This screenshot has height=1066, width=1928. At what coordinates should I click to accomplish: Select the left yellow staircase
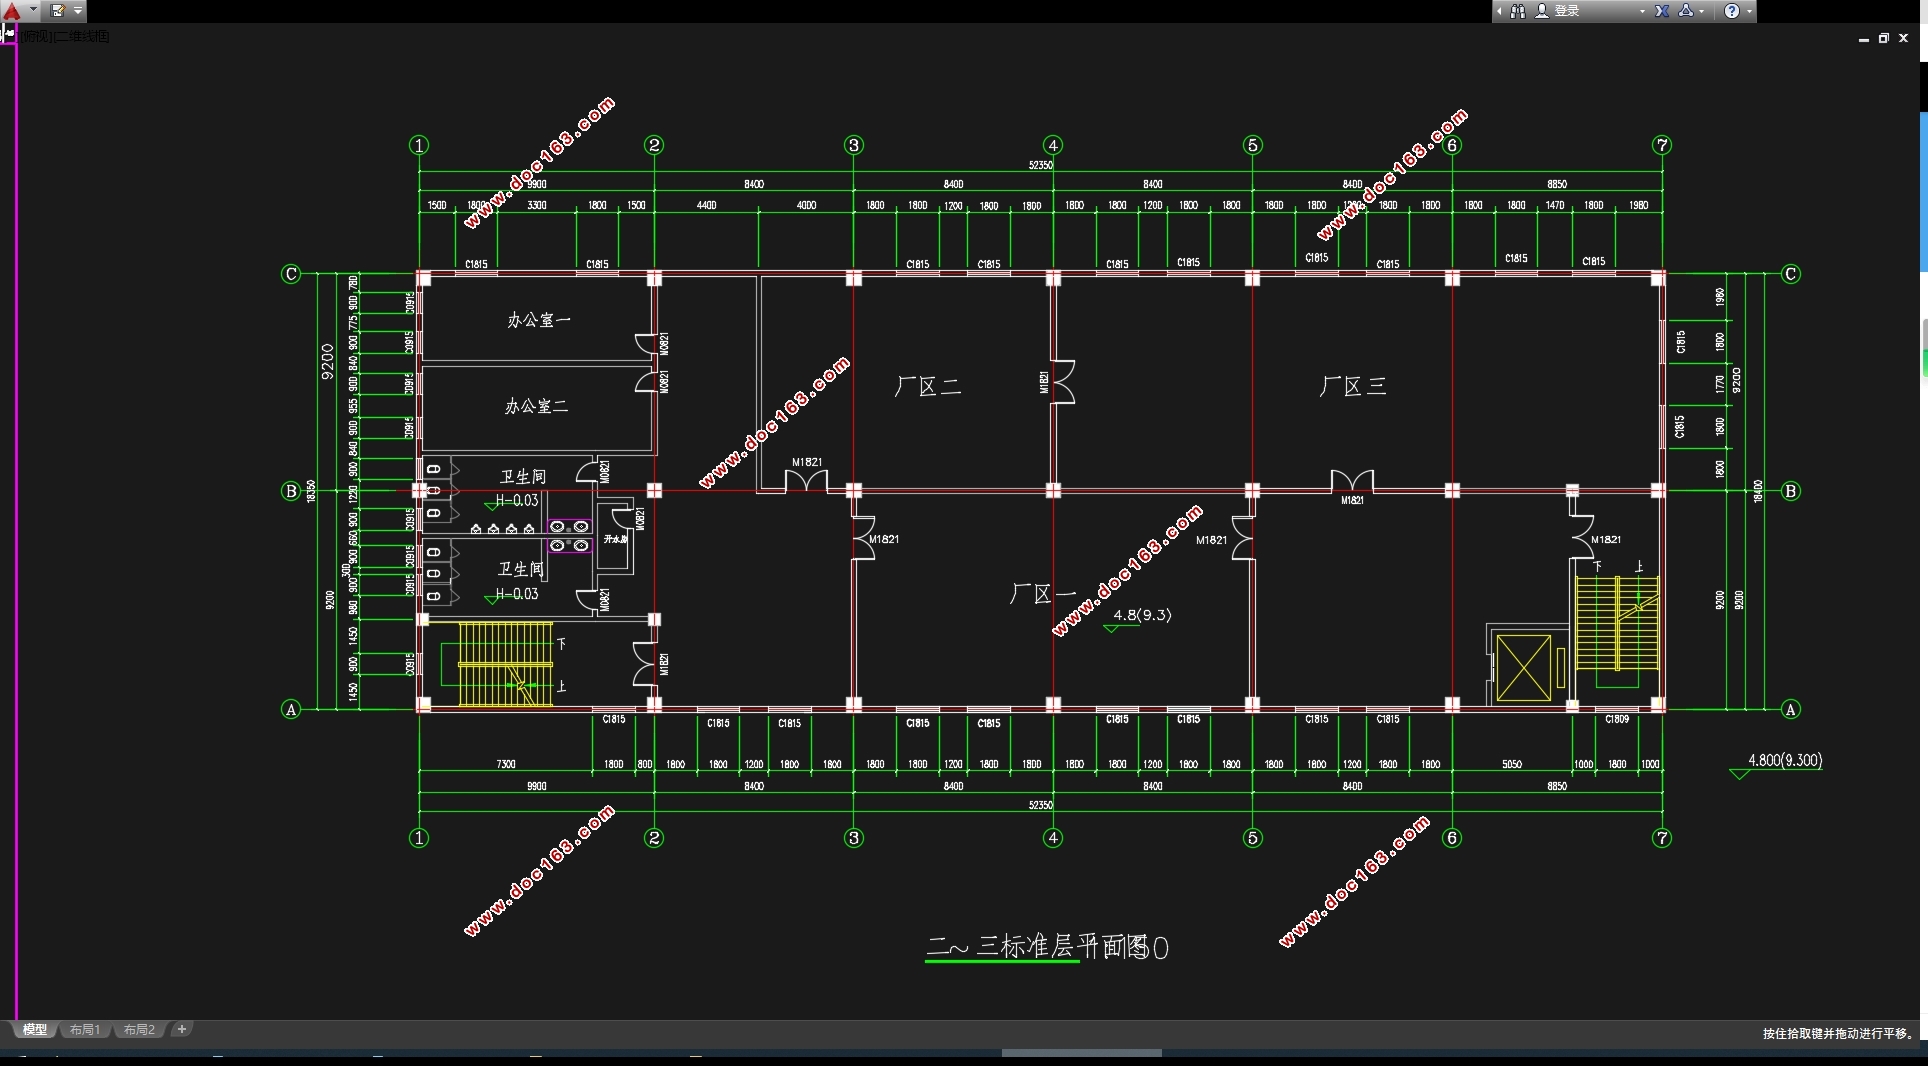tap(505, 664)
